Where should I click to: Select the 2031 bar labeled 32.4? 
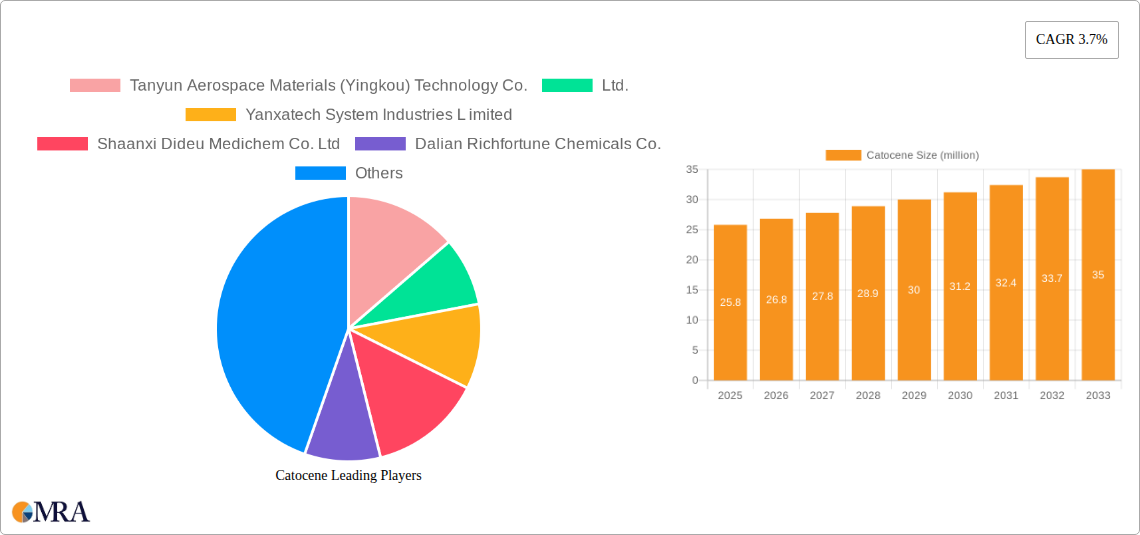point(1006,283)
